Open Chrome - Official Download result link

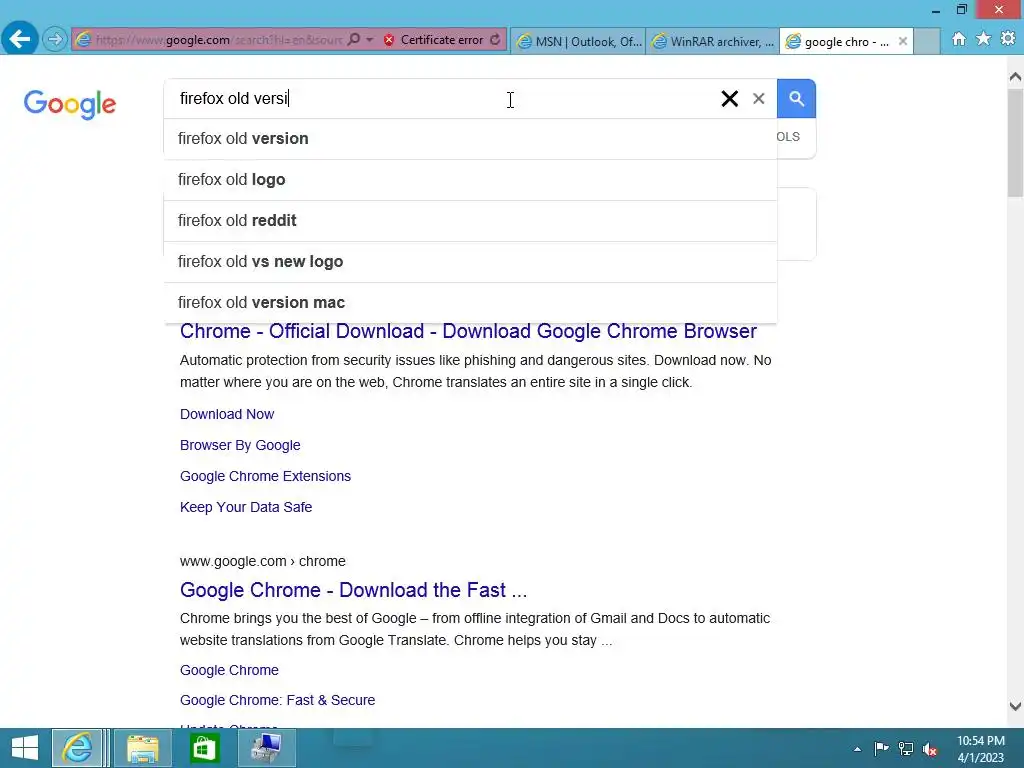tap(468, 331)
